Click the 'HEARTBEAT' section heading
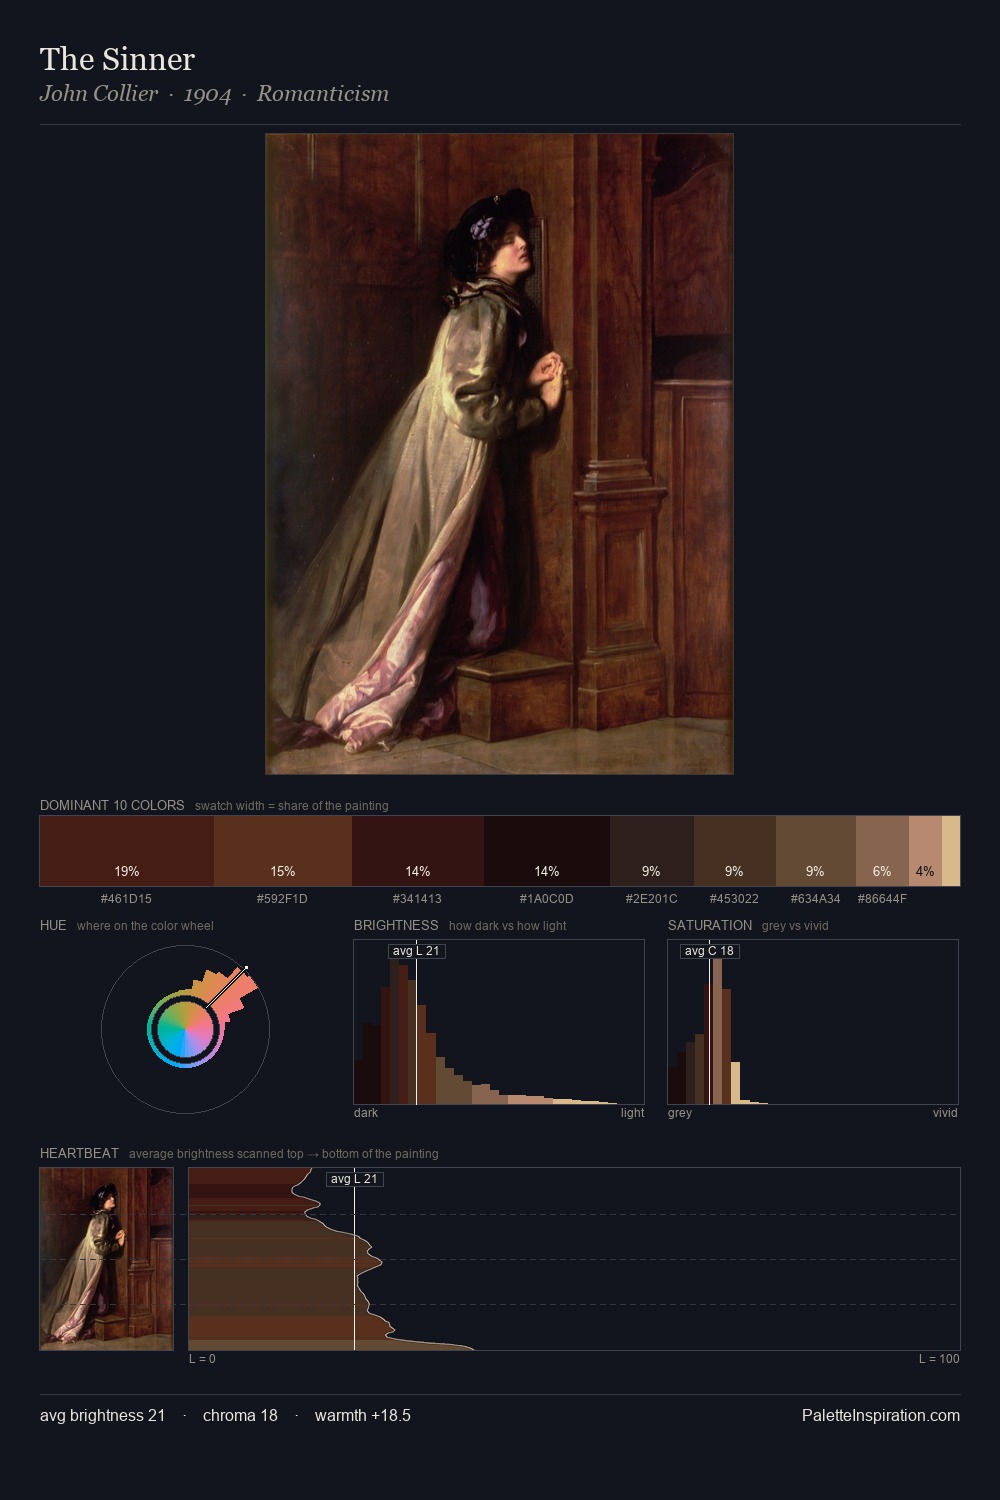 (x=79, y=1153)
